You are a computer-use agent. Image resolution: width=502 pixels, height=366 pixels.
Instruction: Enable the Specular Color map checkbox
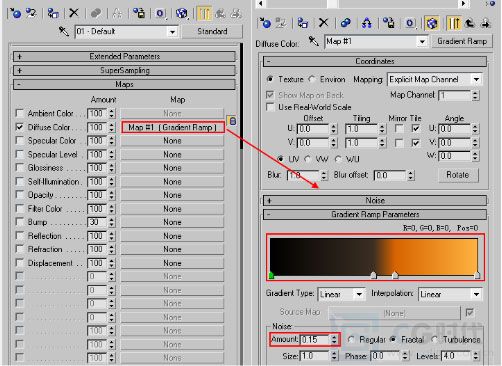pyautogui.click(x=20, y=140)
